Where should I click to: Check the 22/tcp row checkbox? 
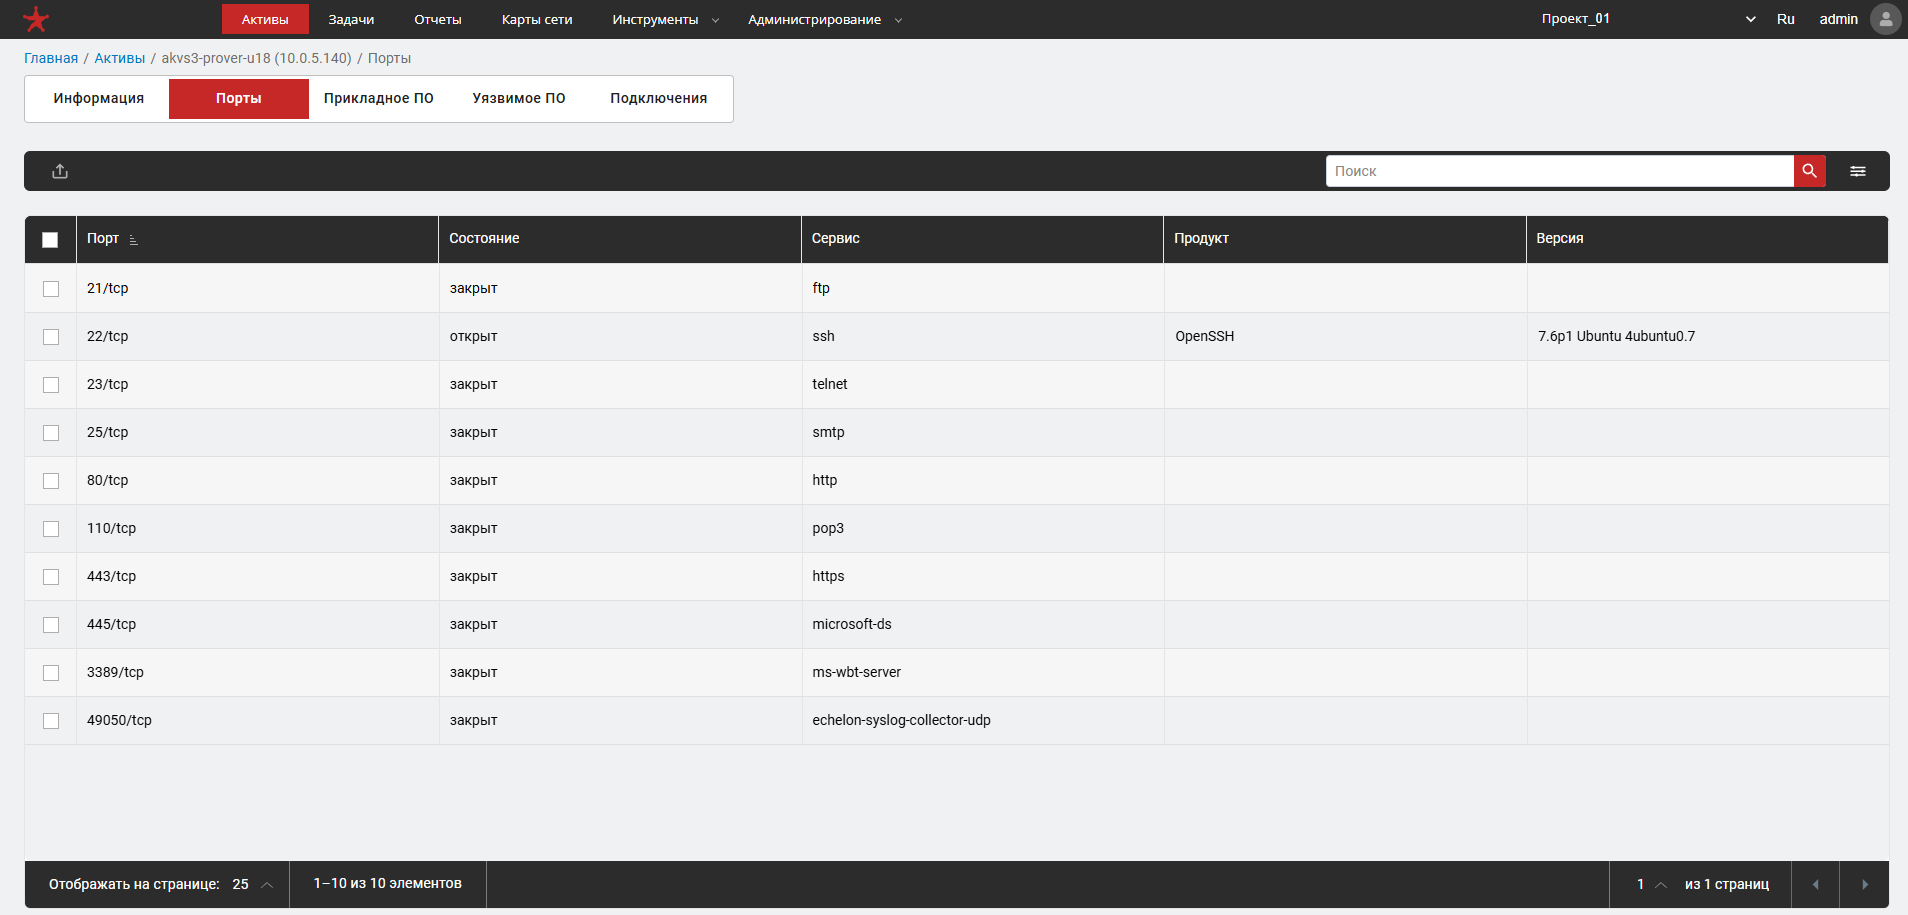pyautogui.click(x=51, y=337)
